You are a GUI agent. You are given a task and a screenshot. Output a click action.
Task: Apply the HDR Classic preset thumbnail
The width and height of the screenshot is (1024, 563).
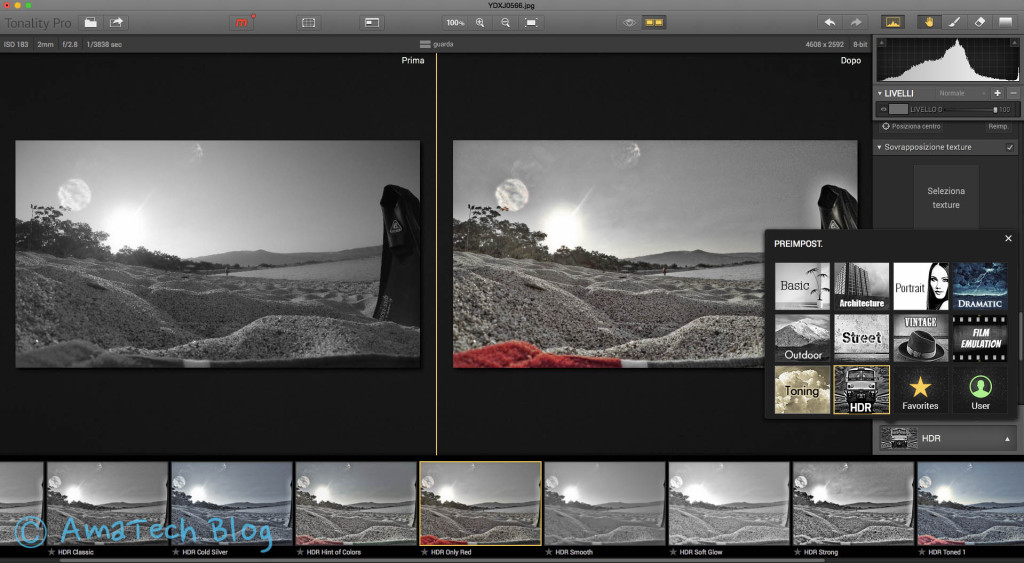[x=107, y=503]
